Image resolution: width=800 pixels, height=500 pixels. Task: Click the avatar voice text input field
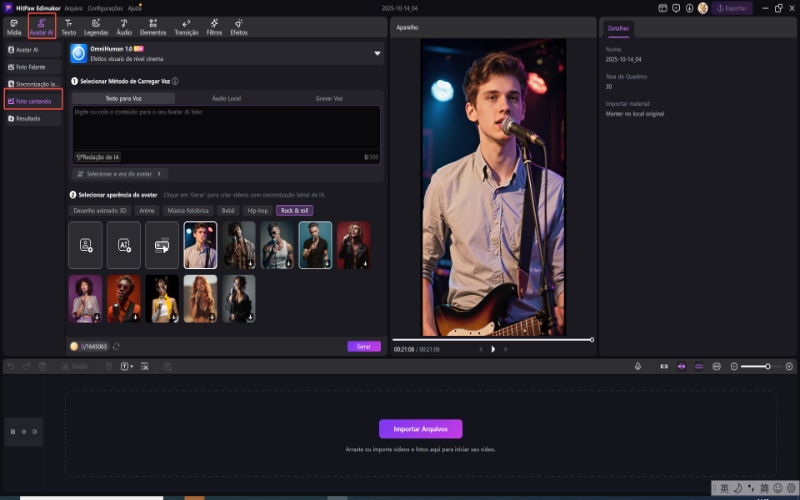tap(225, 127)
